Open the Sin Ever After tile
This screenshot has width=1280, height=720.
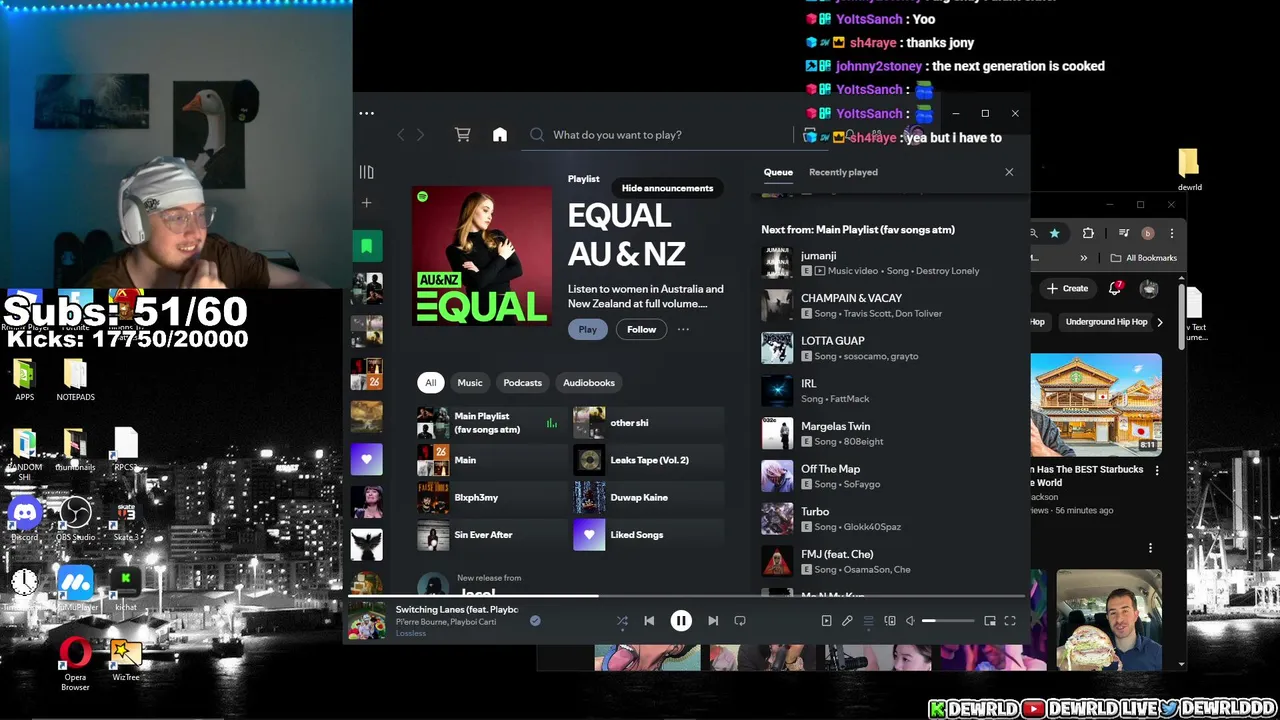[490, 535]
